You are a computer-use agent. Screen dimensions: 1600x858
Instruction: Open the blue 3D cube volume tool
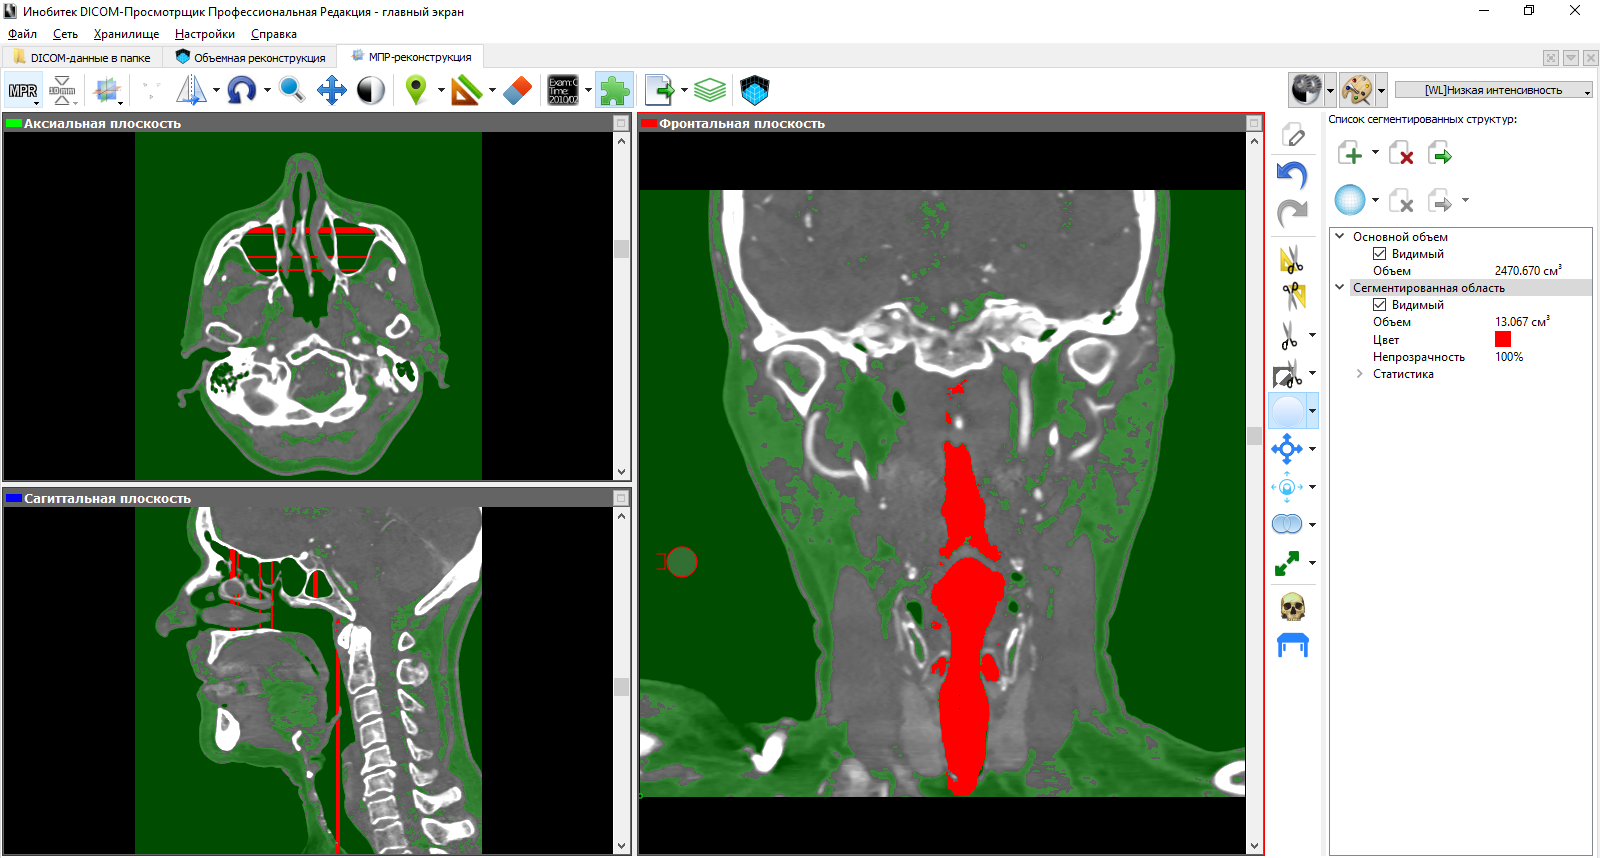[x=755, y=91]
